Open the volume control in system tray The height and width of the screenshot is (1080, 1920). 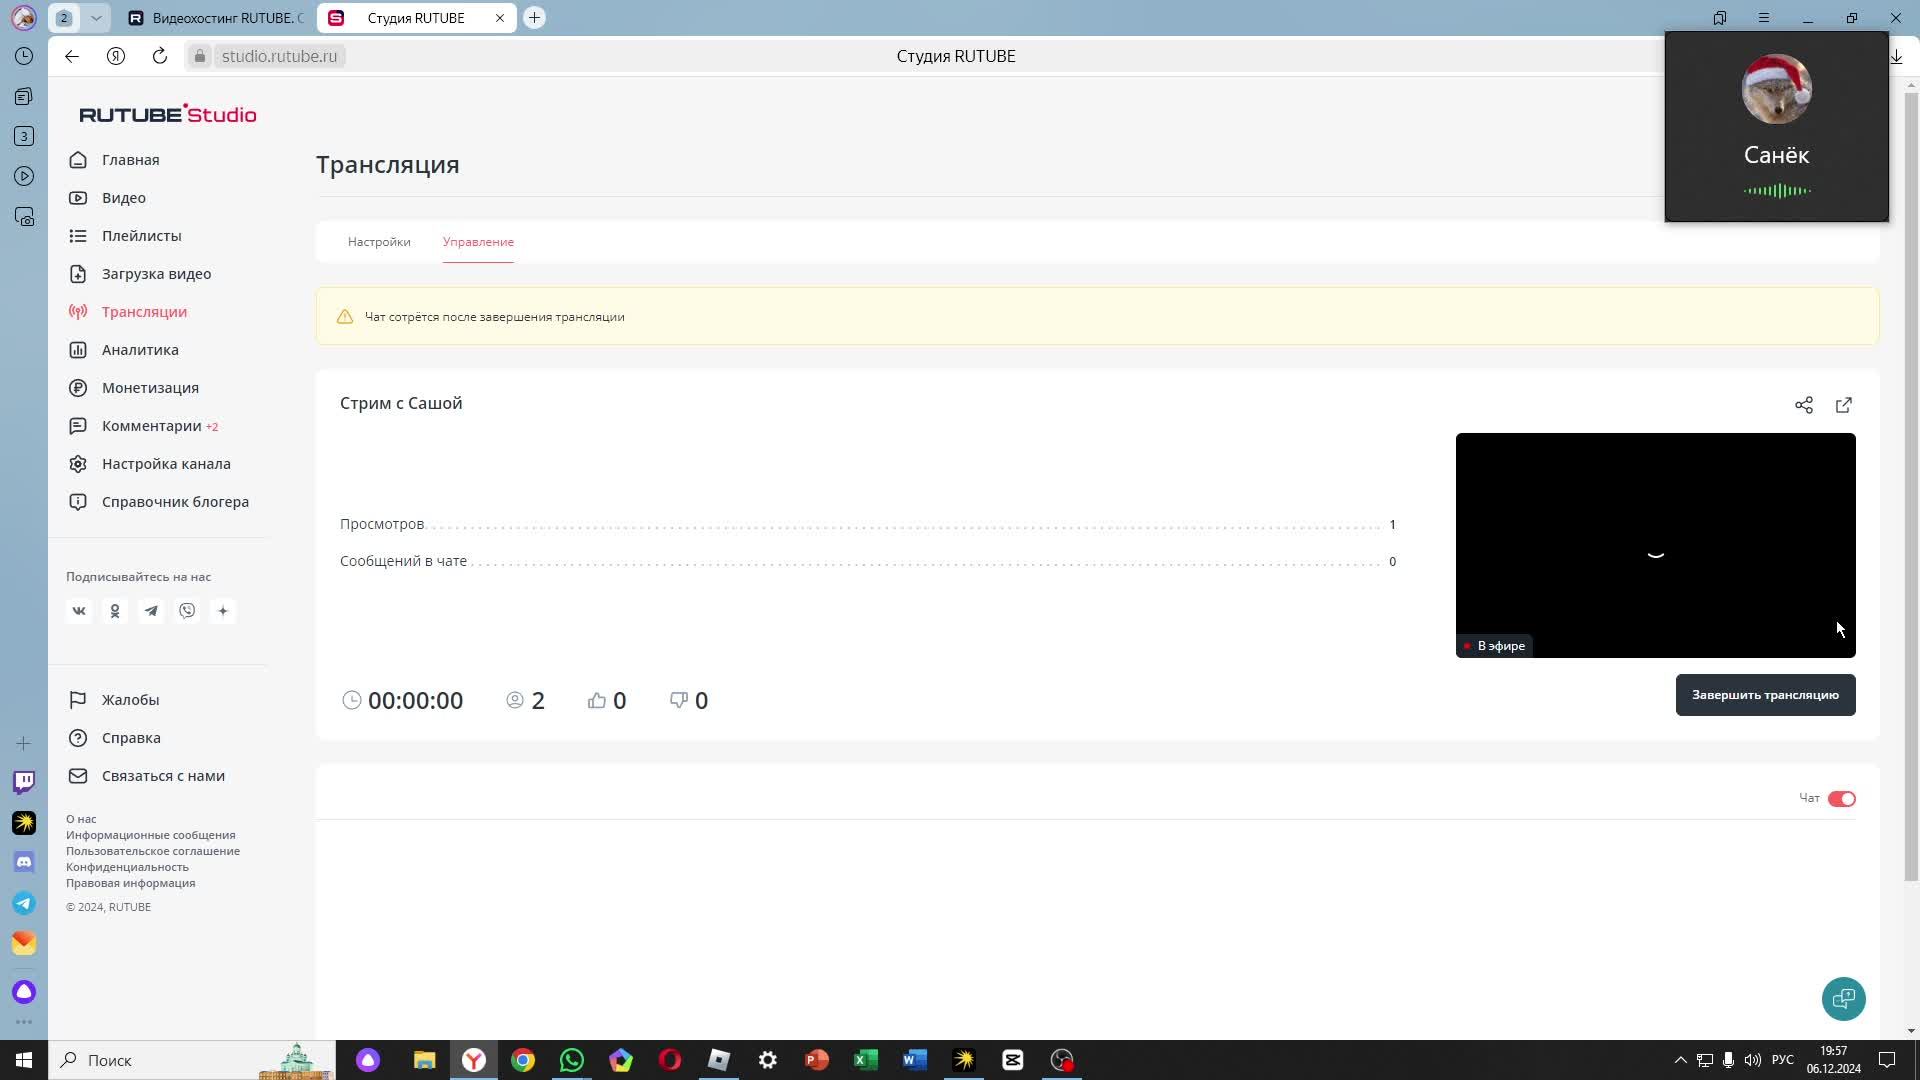pyautogui.click(x=1753, y=1060)
